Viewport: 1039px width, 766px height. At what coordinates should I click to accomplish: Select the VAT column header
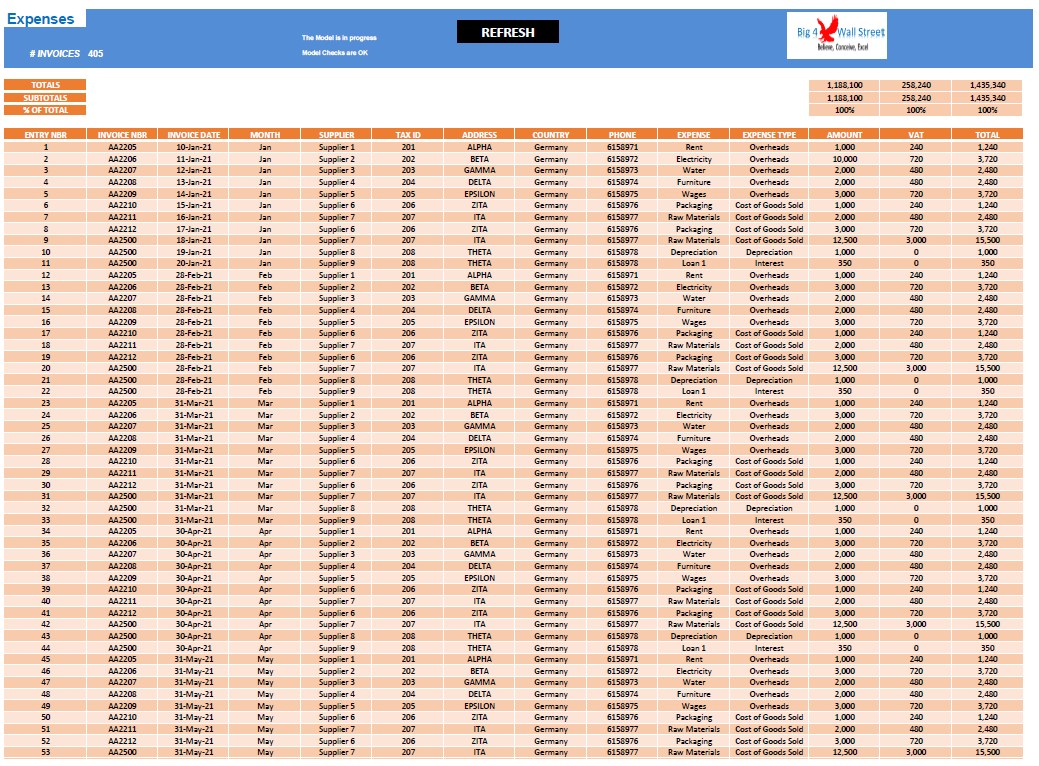[x=916, y=135]
